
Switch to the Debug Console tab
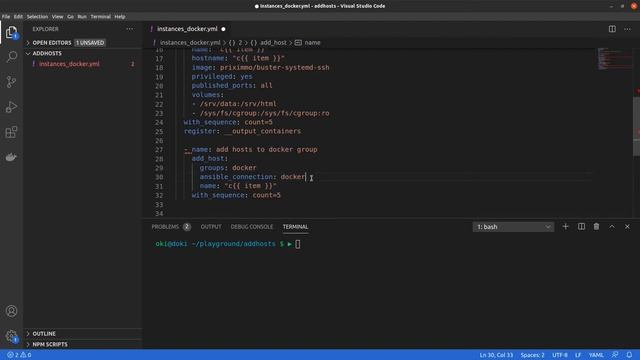[251, 227]
